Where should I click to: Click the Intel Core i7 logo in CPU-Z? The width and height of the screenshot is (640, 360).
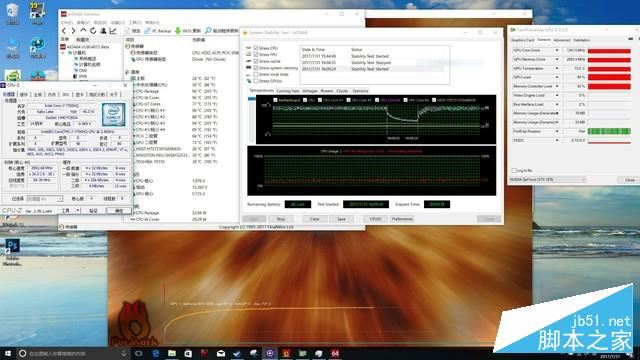[113, 115]
